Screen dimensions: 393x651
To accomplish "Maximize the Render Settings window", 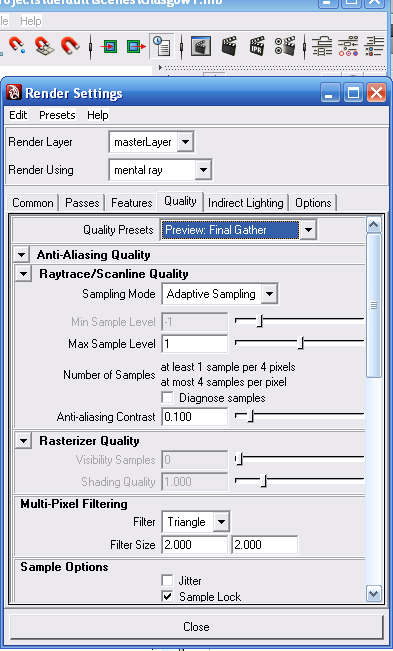I will pyautogui.click(x=353, y=92).
